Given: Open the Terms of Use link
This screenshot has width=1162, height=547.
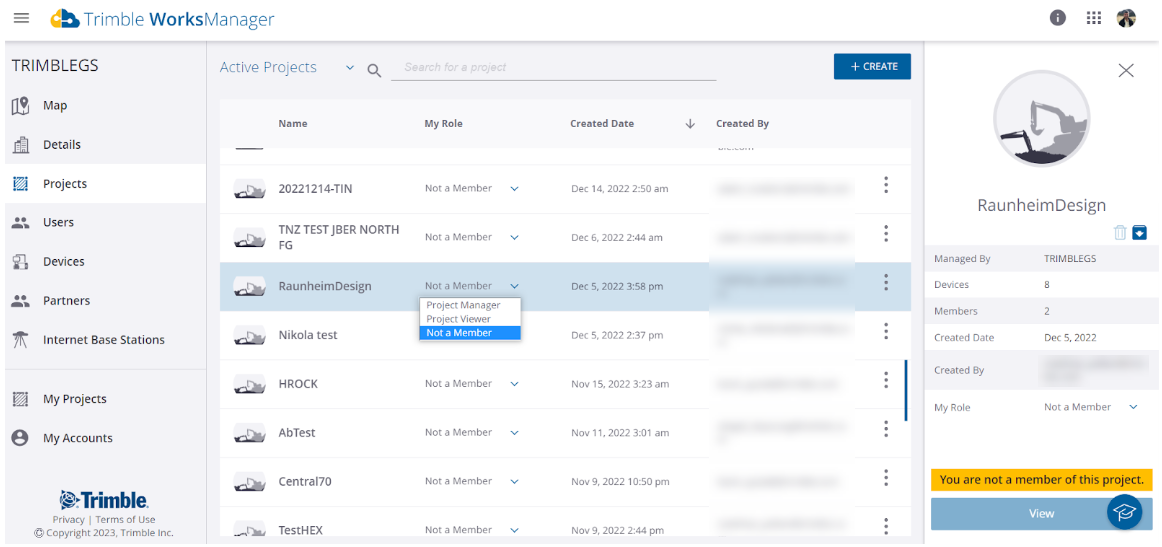Looking at the screenshot, I should tap(125, 519).
